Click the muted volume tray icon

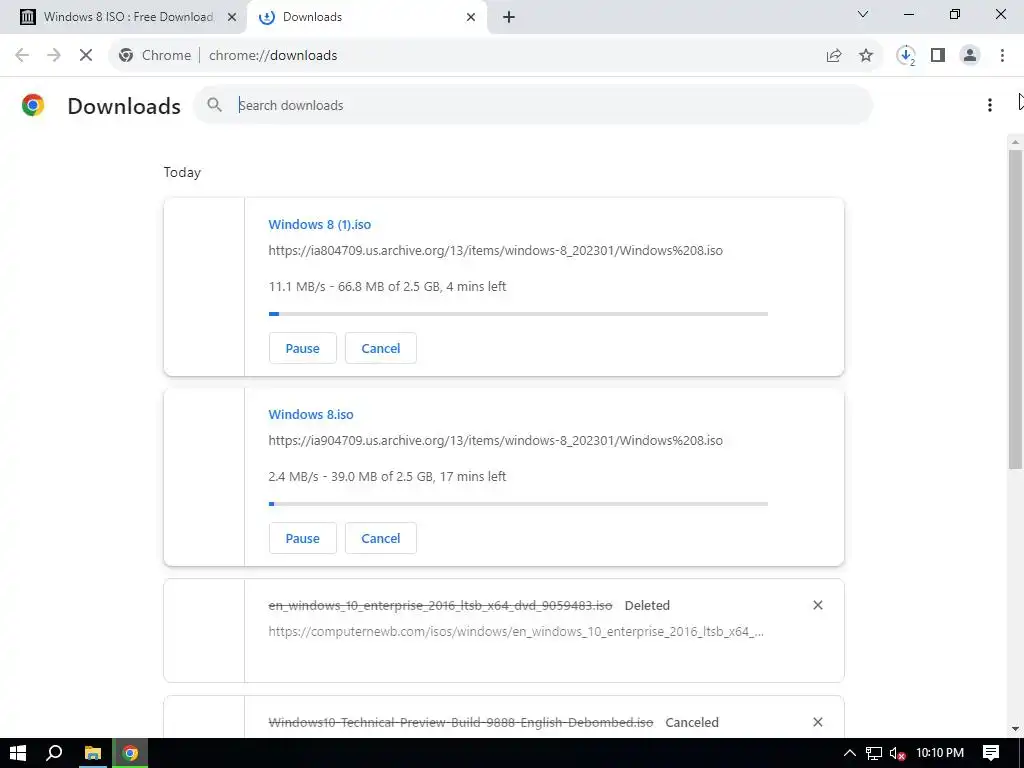(897, 753)
